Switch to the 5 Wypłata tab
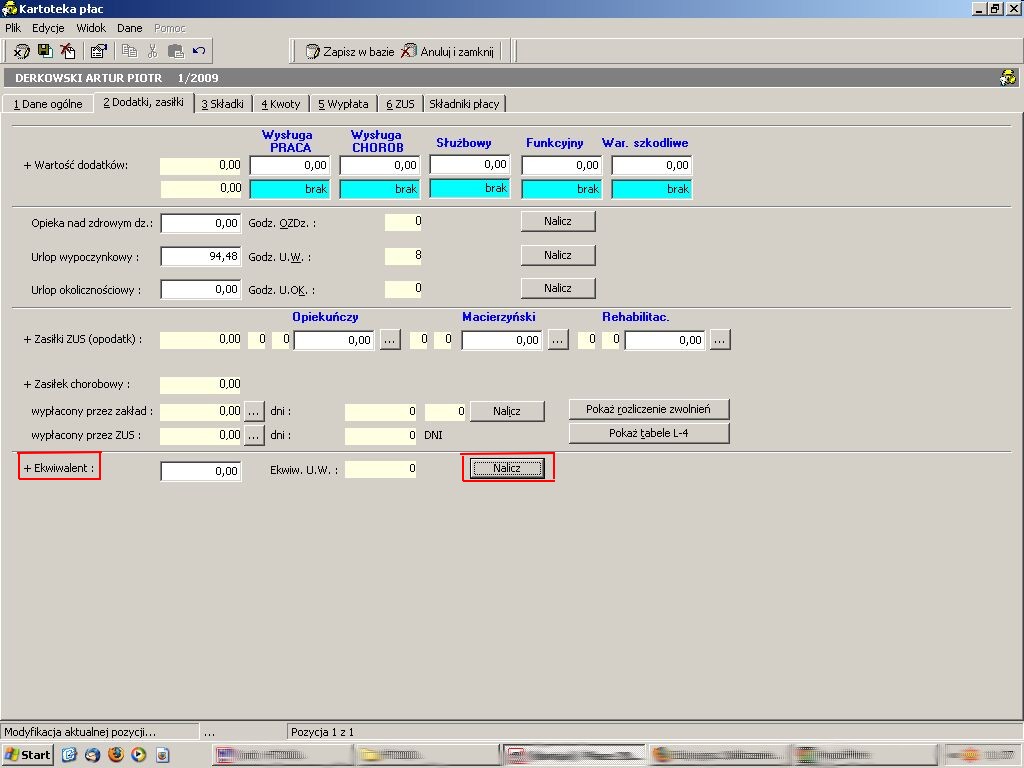Screen dimensions: 1024x768 (343, 104)
